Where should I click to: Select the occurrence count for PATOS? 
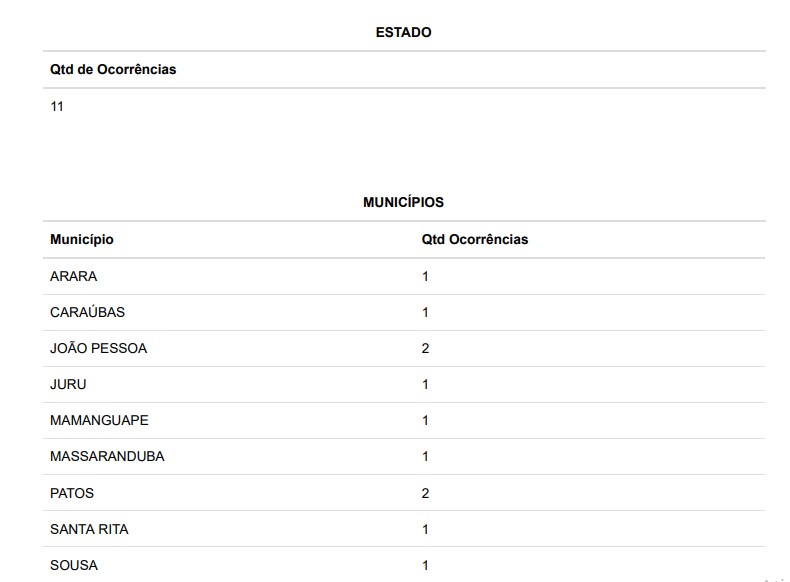(x=425, y=493)
